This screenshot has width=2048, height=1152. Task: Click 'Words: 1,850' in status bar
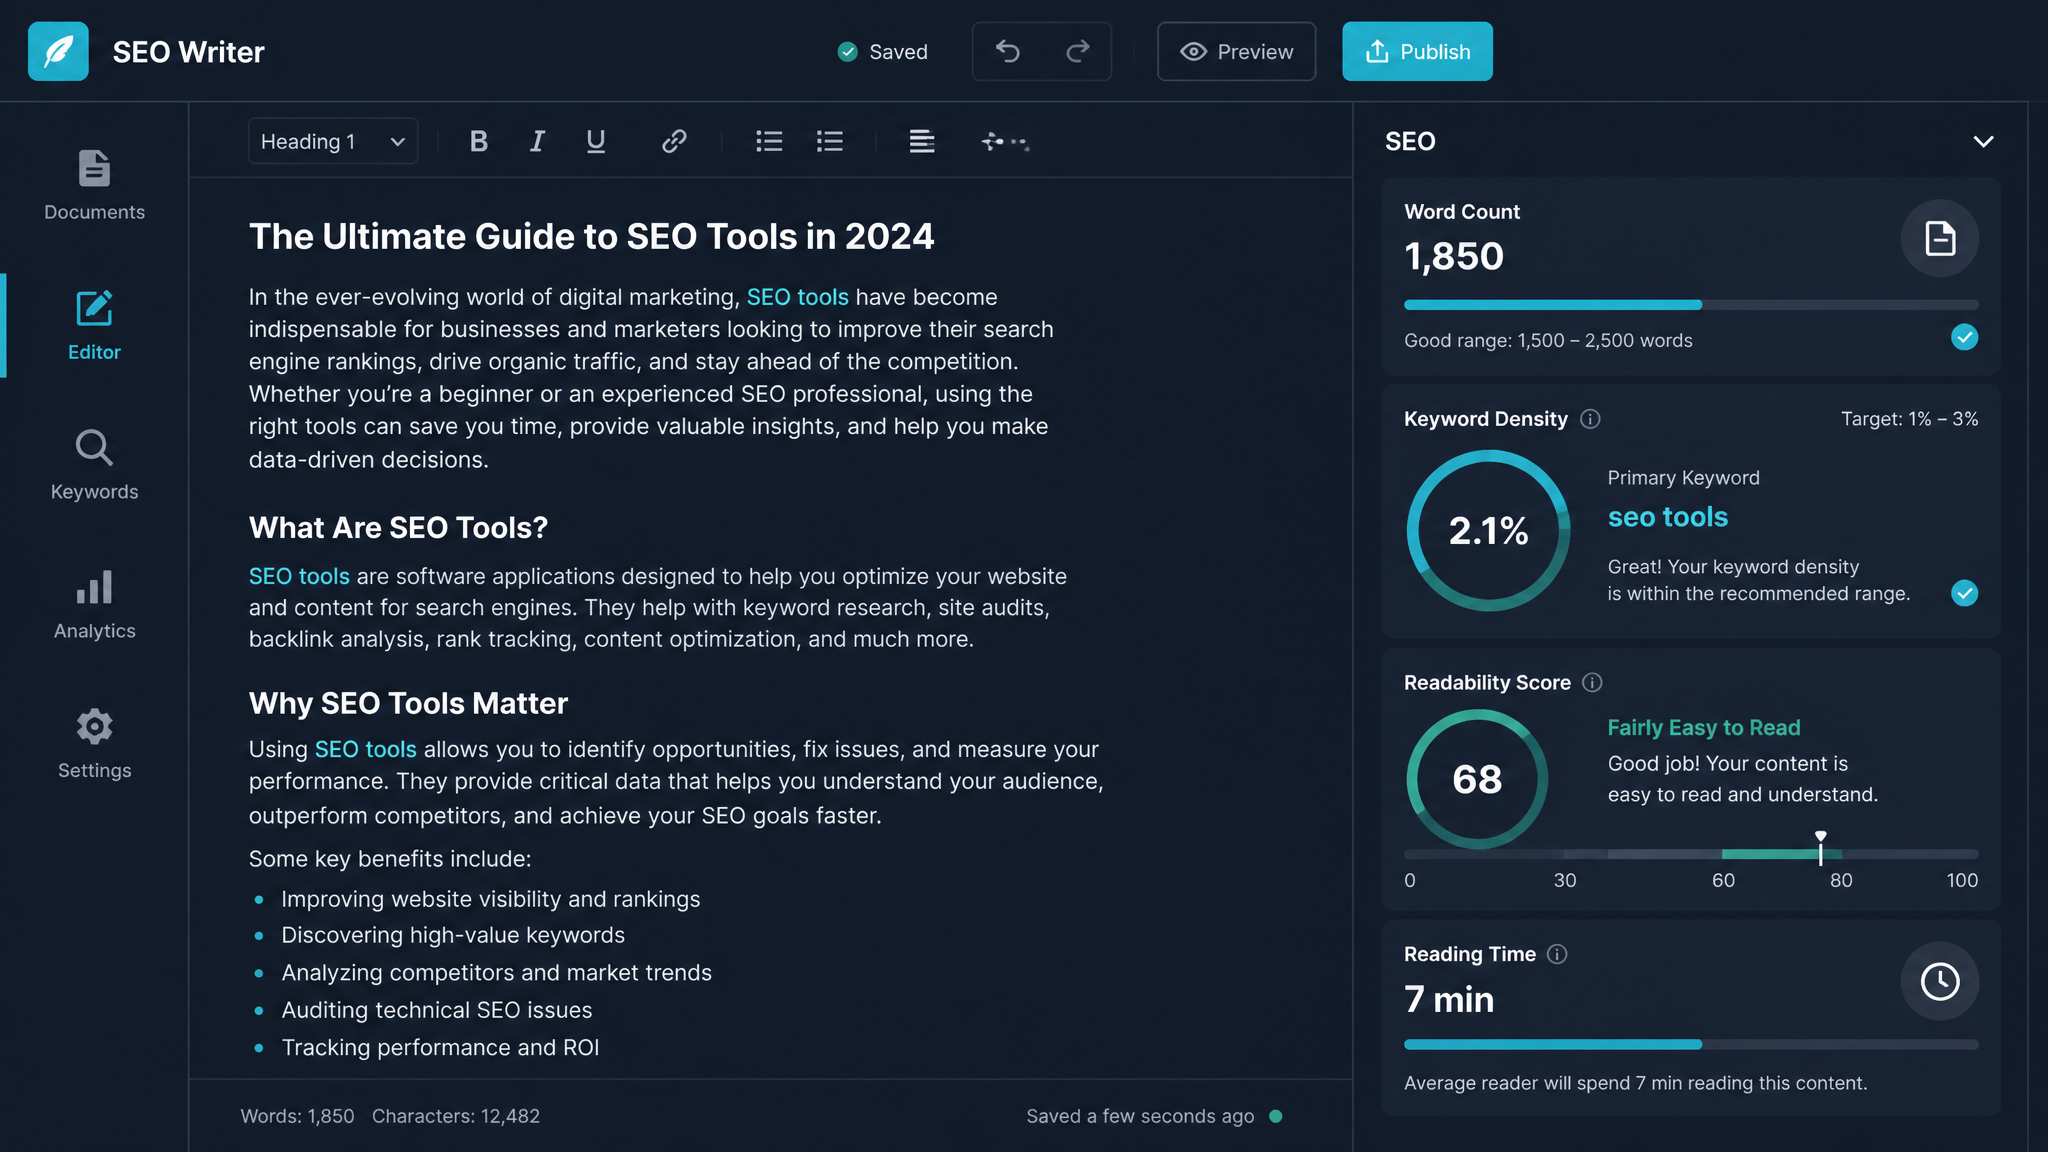[297, 1116]
